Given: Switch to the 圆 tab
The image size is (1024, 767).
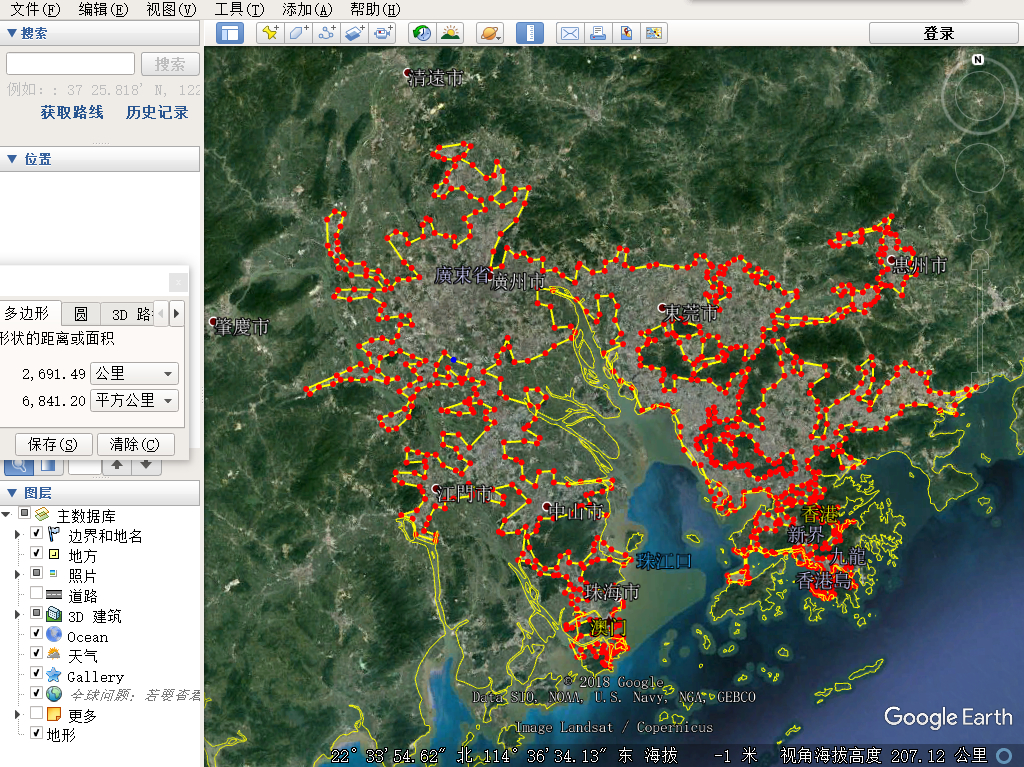Looking at the screenshot, I should click(81, 313).
